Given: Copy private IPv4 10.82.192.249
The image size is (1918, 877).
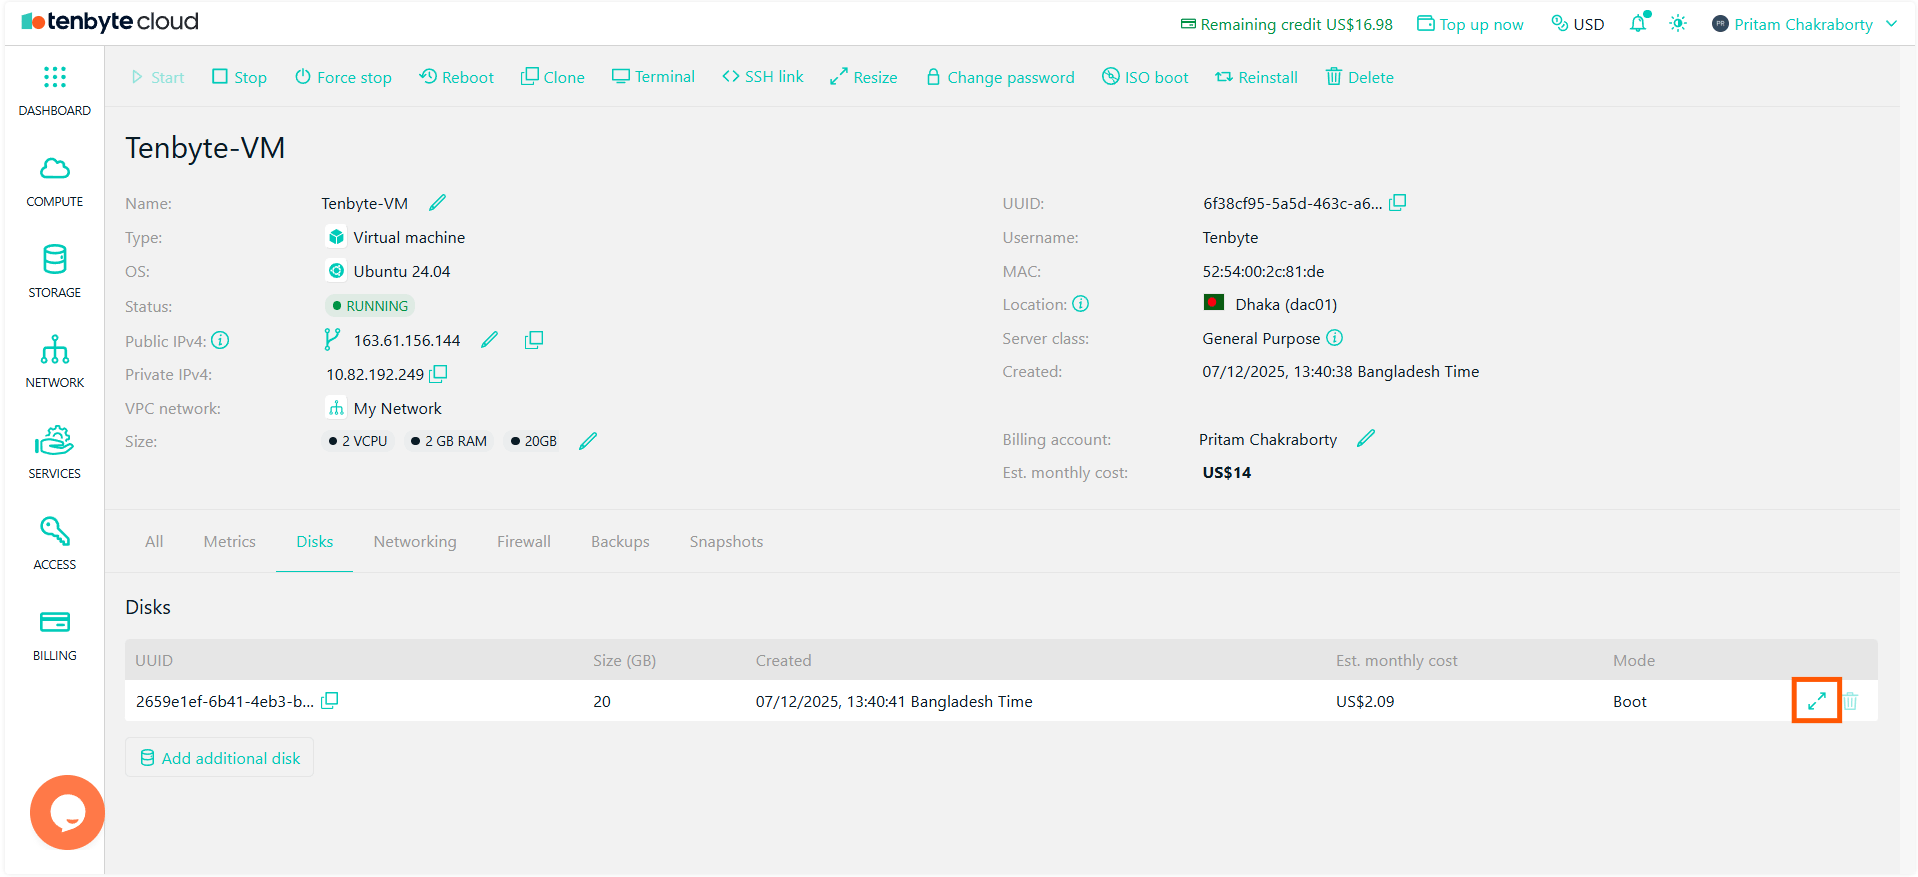Looking at the screenshot, I should point(438,374).
